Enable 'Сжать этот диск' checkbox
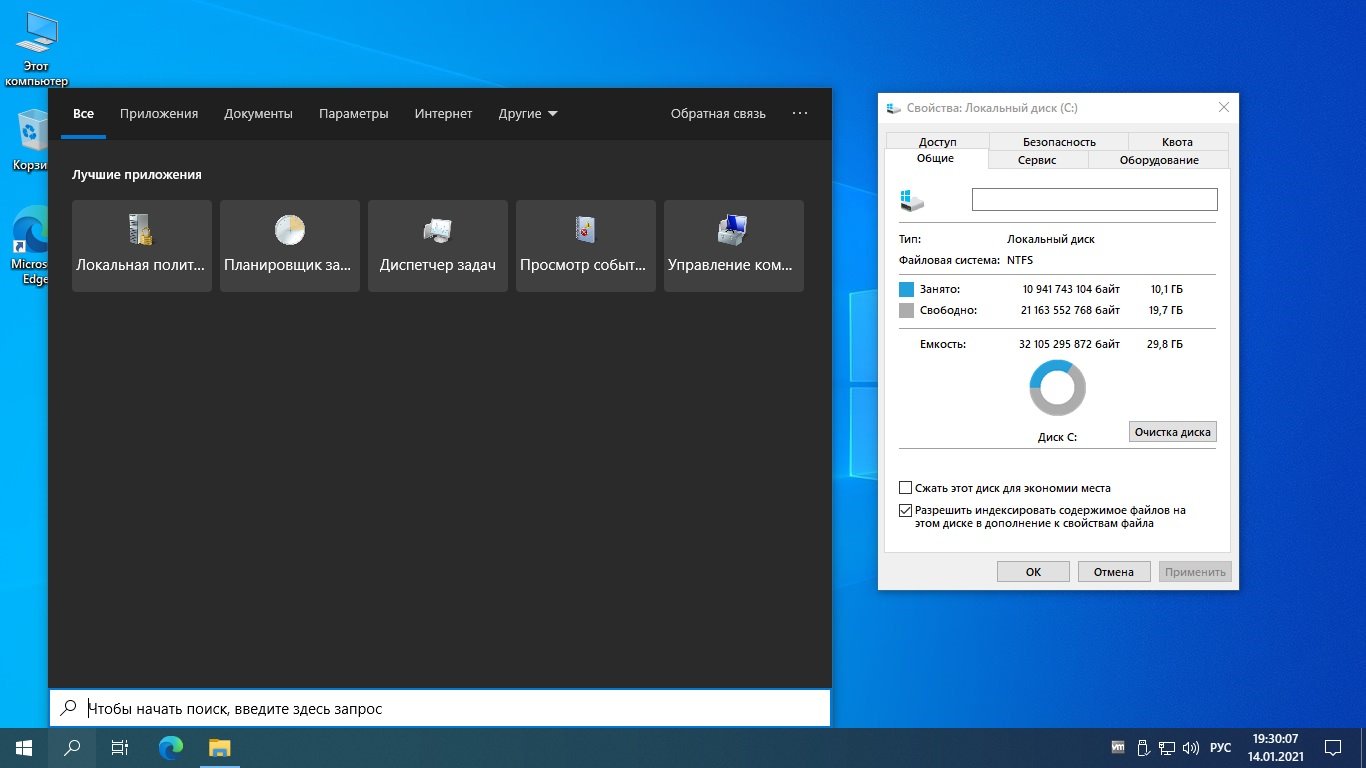Viewport: 1366px width, 768px height. 906,488
